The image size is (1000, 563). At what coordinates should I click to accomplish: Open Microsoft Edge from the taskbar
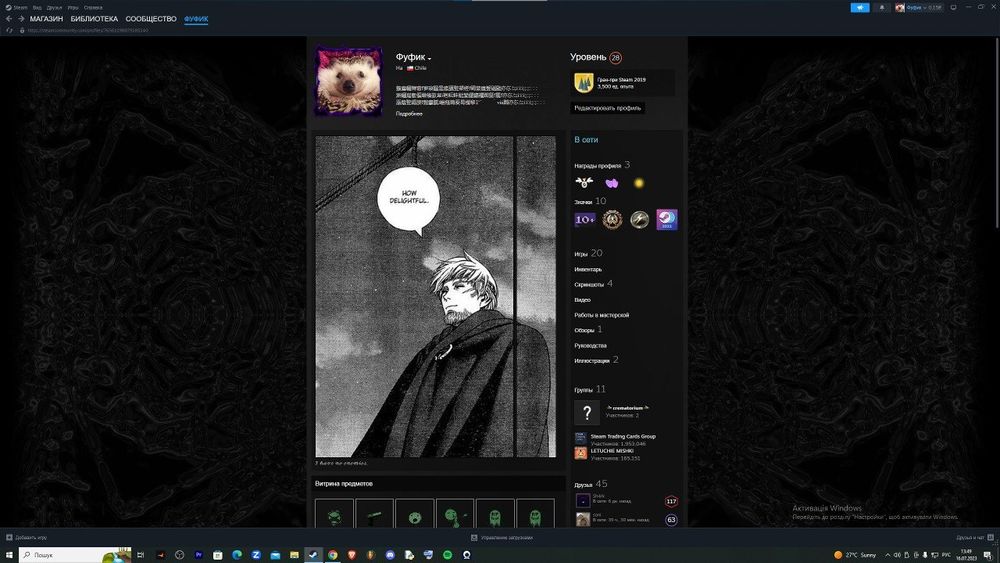(237, 555)
